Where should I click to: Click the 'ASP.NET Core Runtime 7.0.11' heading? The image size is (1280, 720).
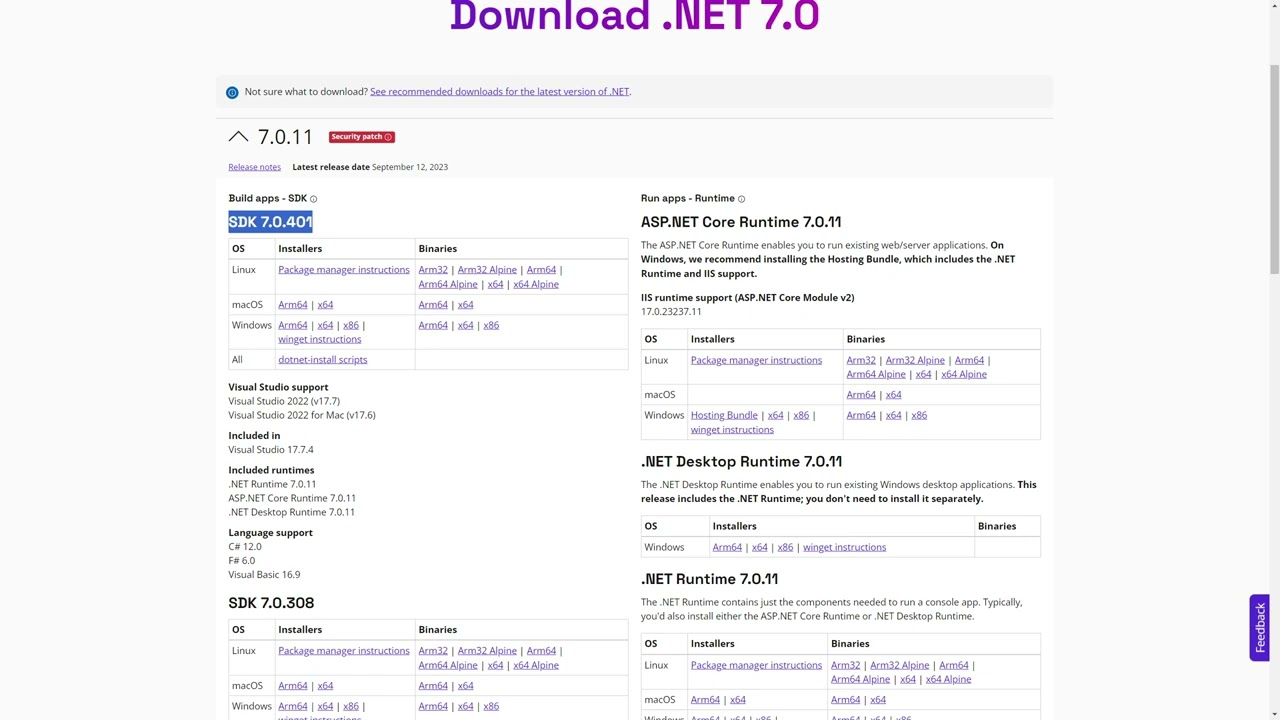(741, 222)
